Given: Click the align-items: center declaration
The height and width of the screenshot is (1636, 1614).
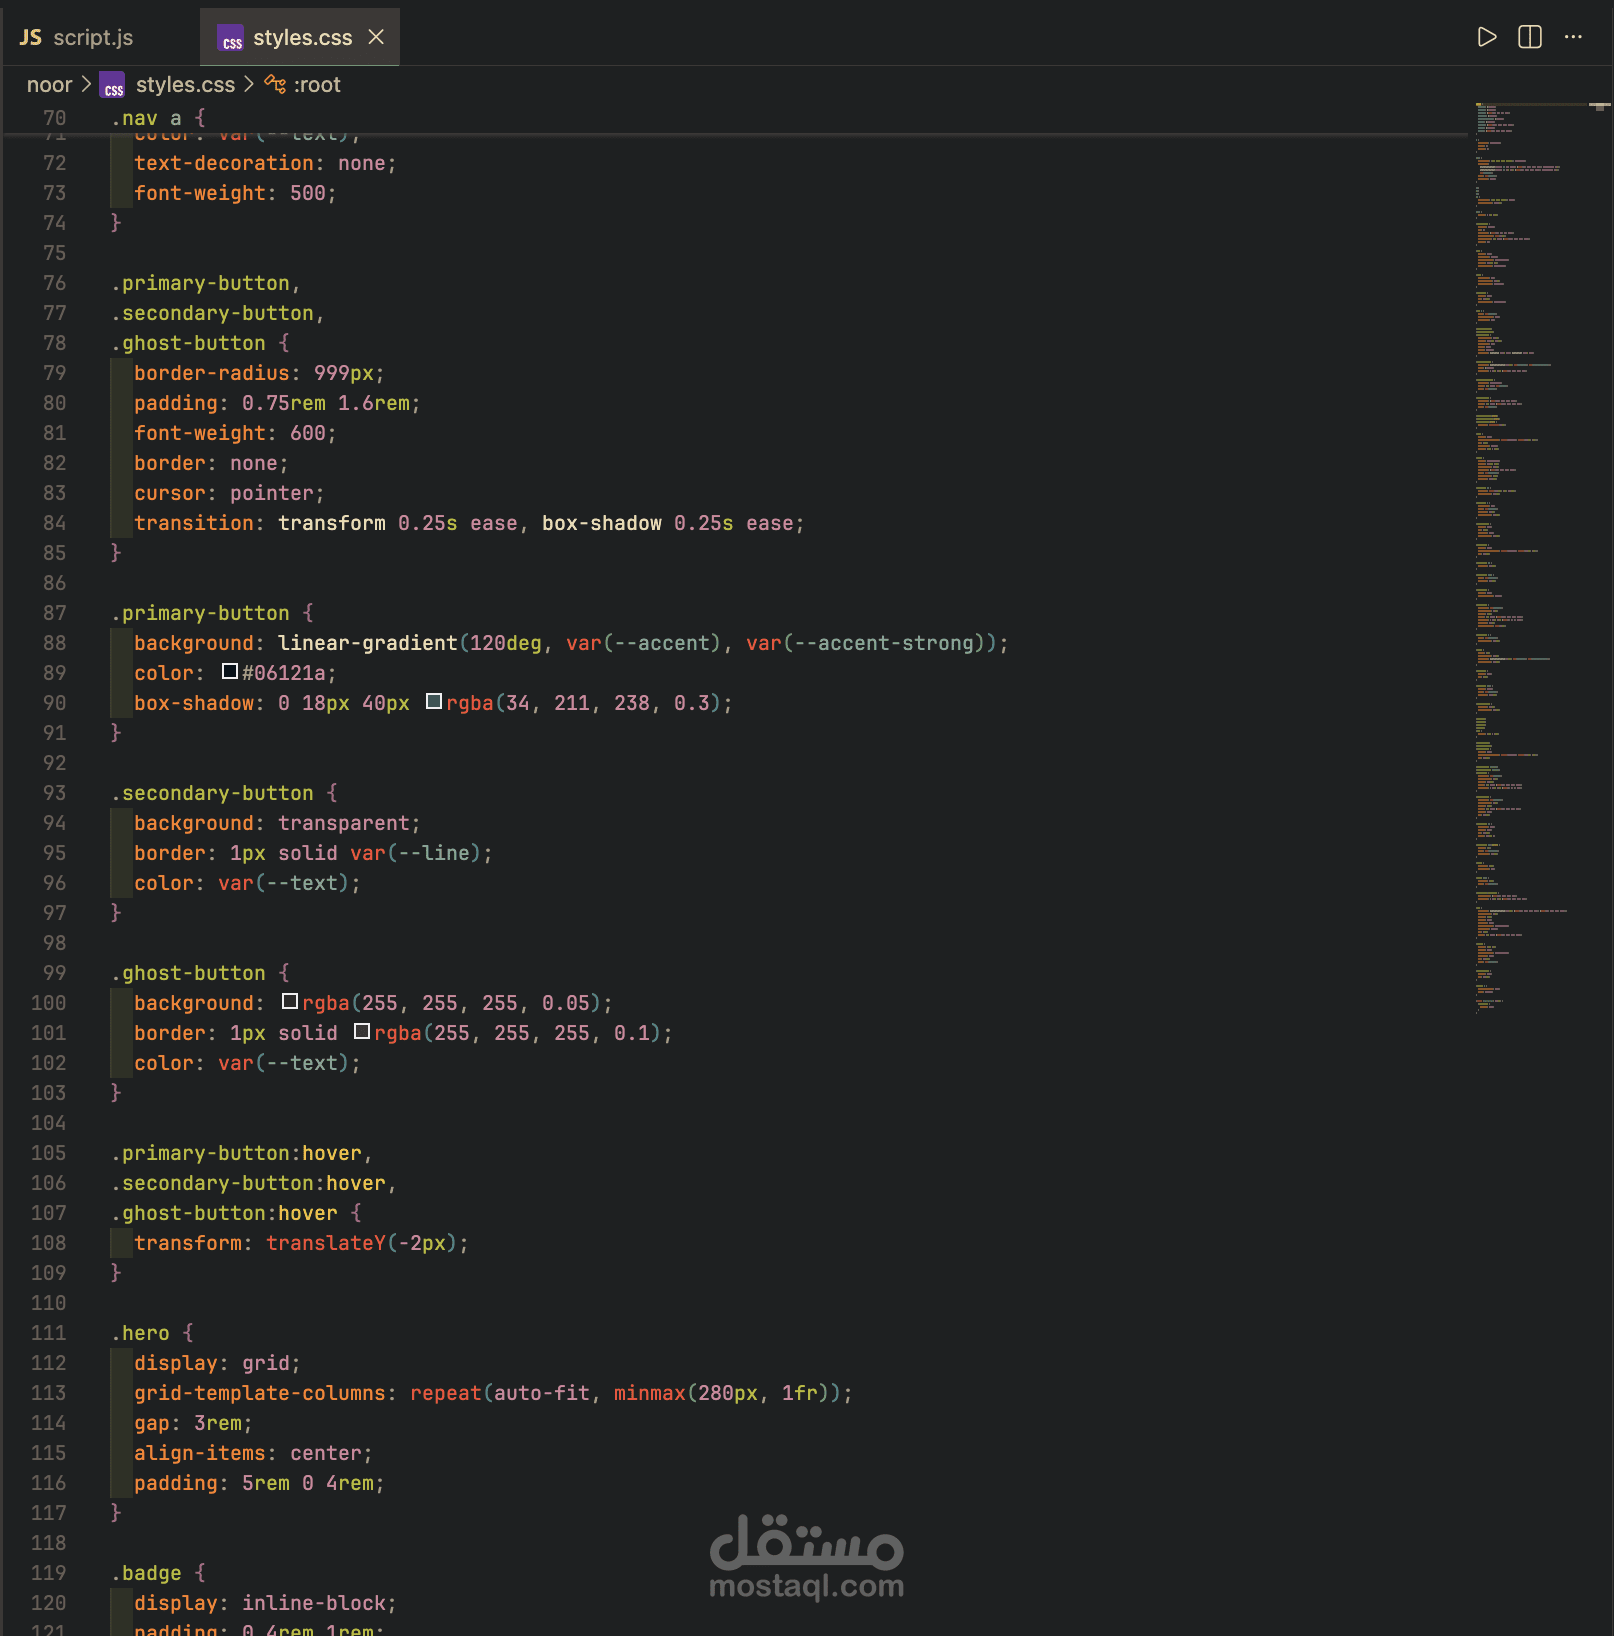Looking at the screenshot, I should 253,1453.
